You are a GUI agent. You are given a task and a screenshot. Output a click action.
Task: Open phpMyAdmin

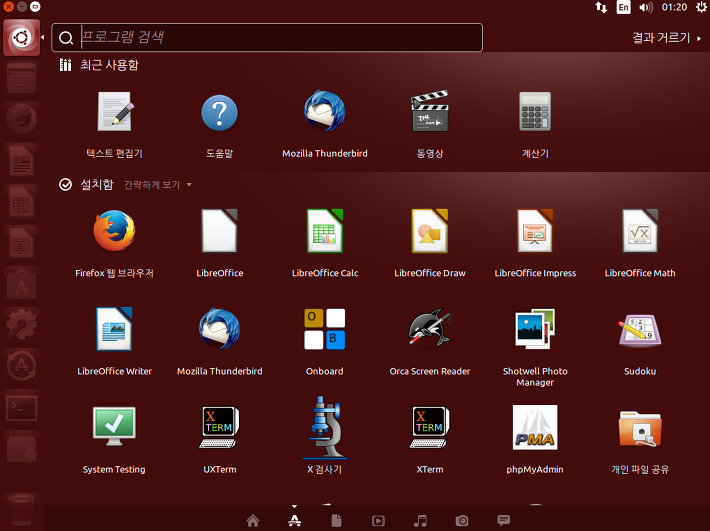coord(535,427)
